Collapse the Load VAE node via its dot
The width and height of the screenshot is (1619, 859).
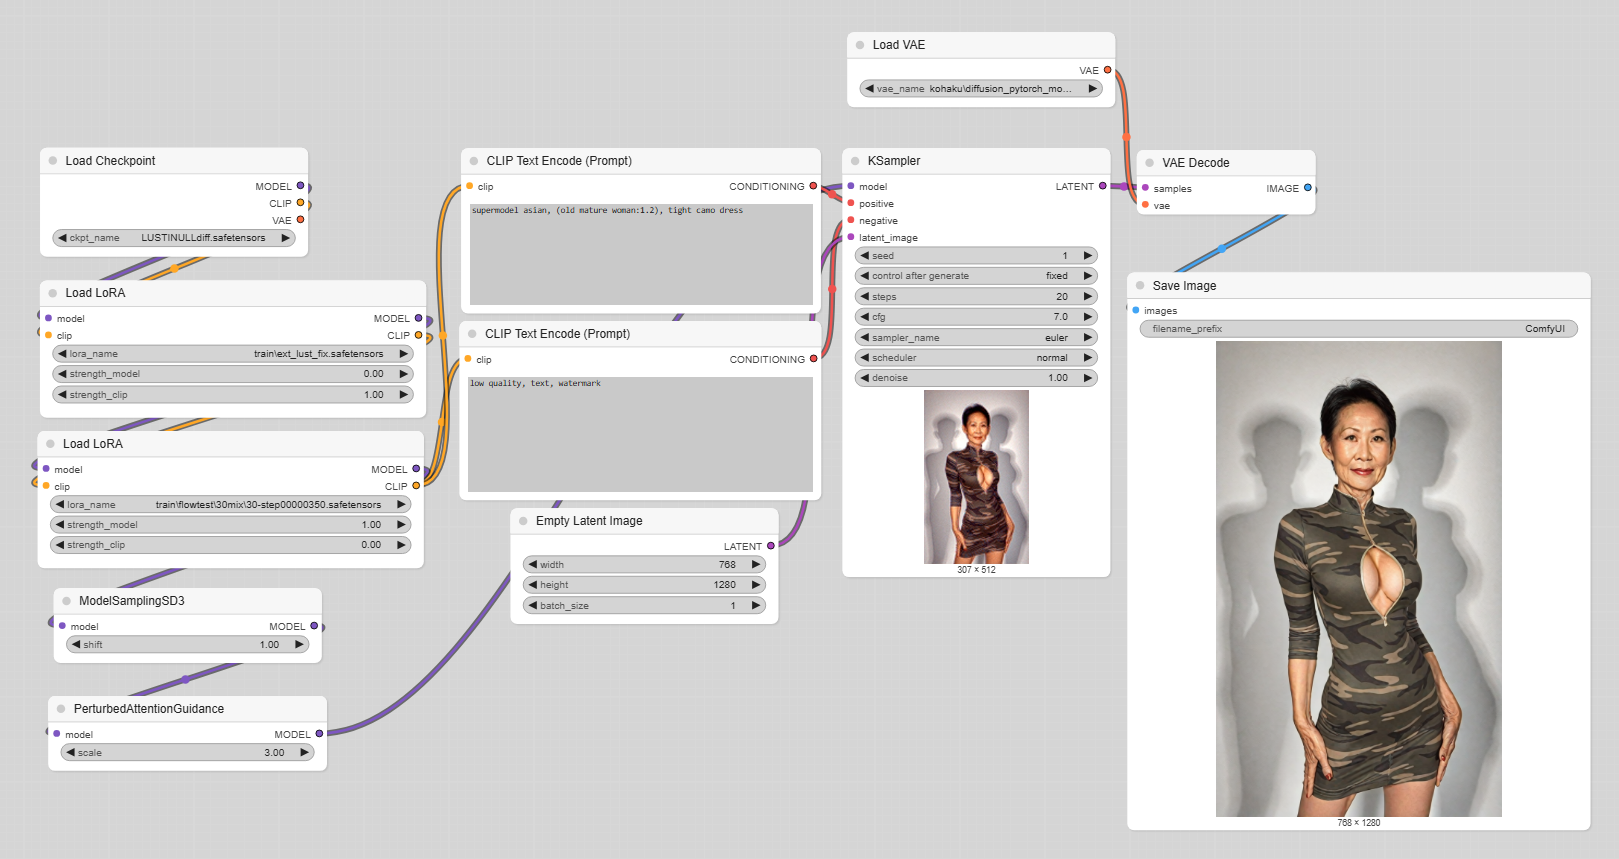pyautogui.click(x=860, y=45)
